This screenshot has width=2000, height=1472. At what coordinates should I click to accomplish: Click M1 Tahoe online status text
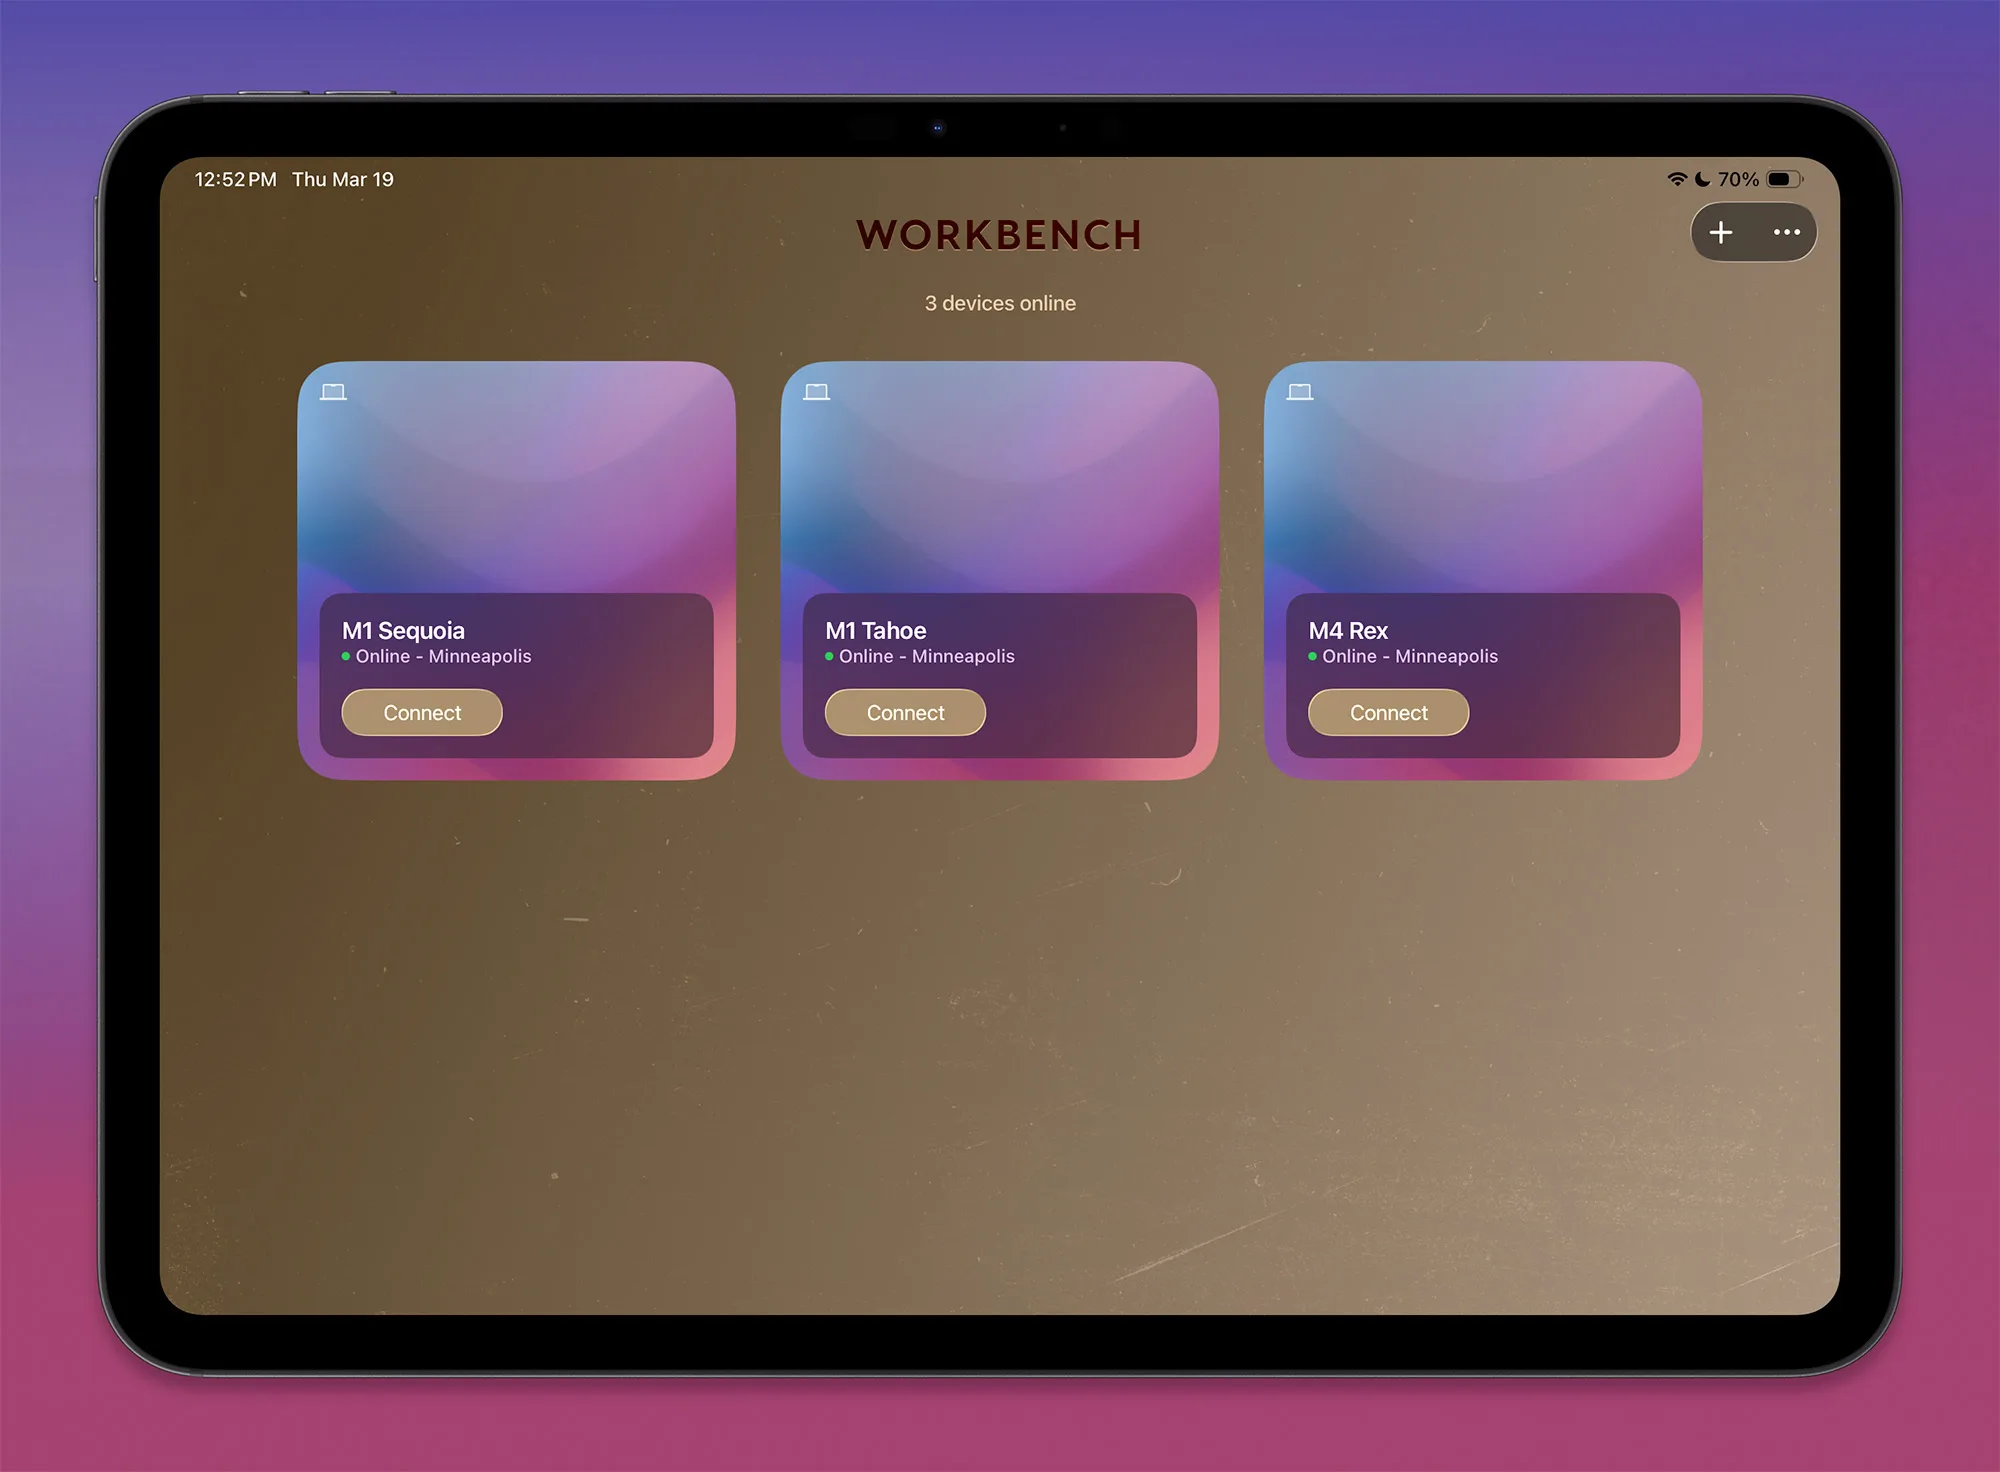coord(926,657)
